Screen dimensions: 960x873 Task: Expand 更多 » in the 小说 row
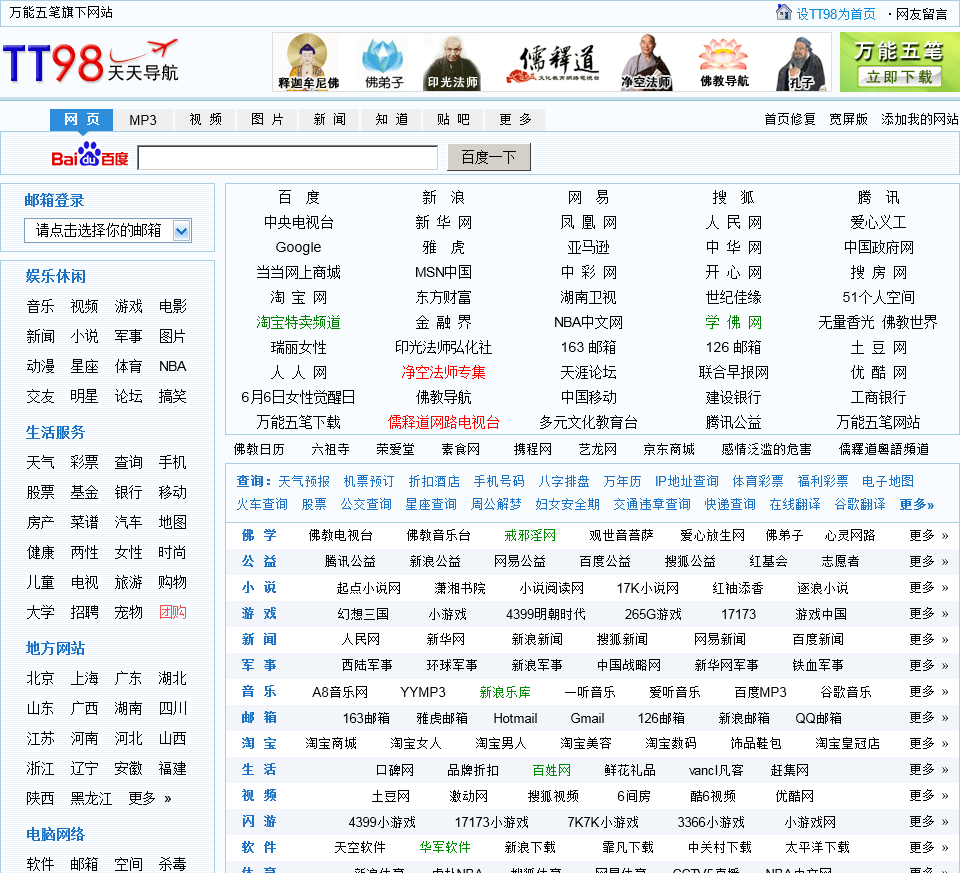929,588
